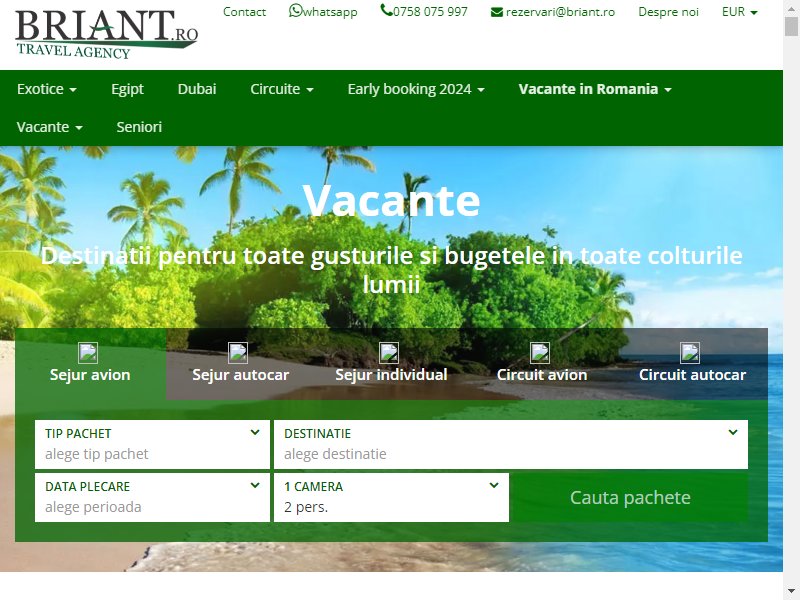Click the Sejur individual image icon

(389, 353)
